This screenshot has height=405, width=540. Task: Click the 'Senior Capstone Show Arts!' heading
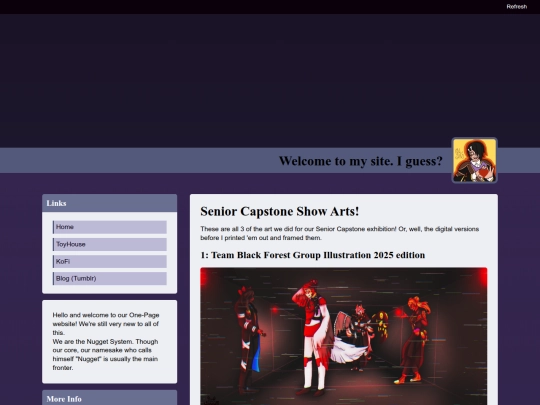280,211
